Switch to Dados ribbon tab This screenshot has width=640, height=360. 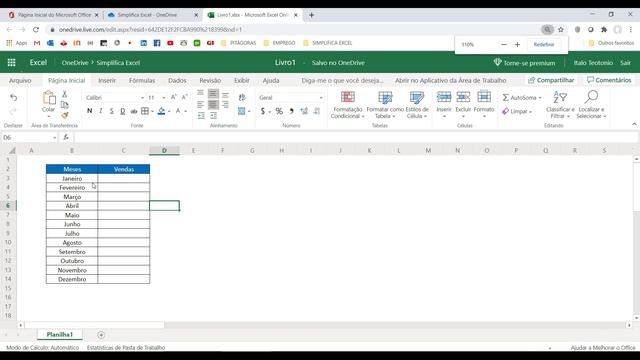click(177, 80)
